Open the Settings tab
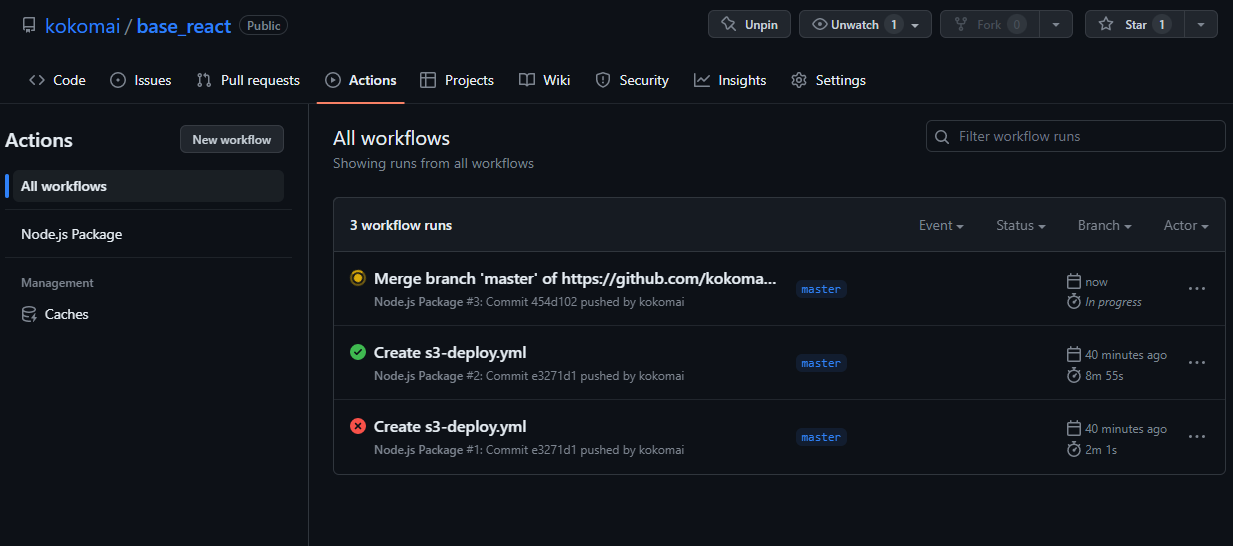Screen dimensions: 1233x546 828,80
